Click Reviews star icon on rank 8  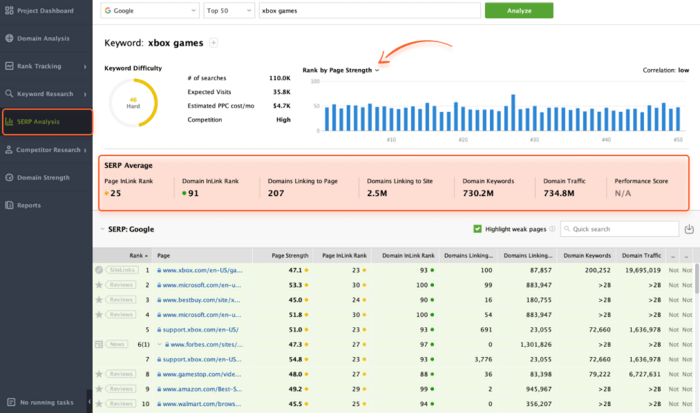point(99,374)
